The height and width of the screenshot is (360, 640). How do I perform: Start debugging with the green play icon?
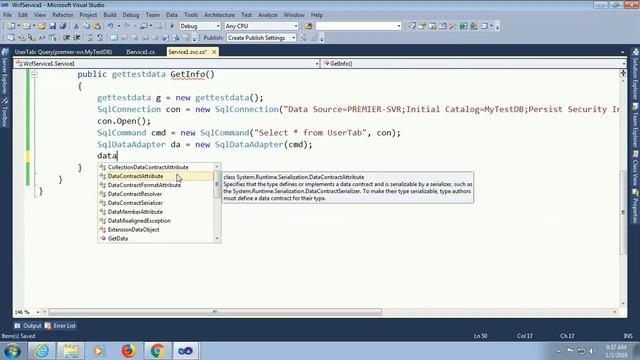pyautogui.click(x=172, y=26)
